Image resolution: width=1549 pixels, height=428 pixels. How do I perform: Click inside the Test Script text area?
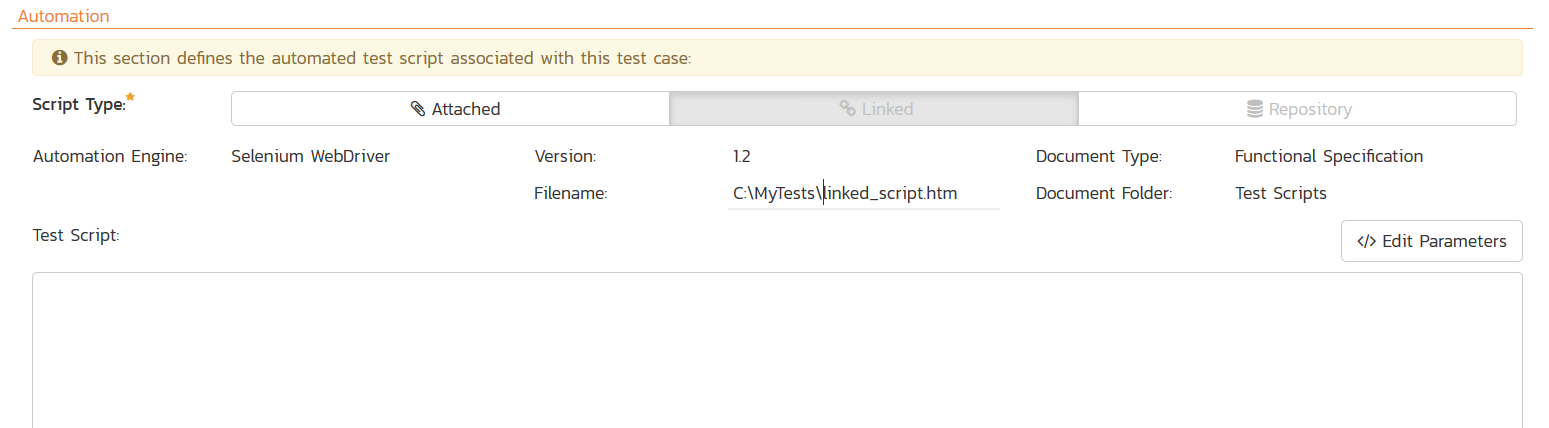point(777,350)
